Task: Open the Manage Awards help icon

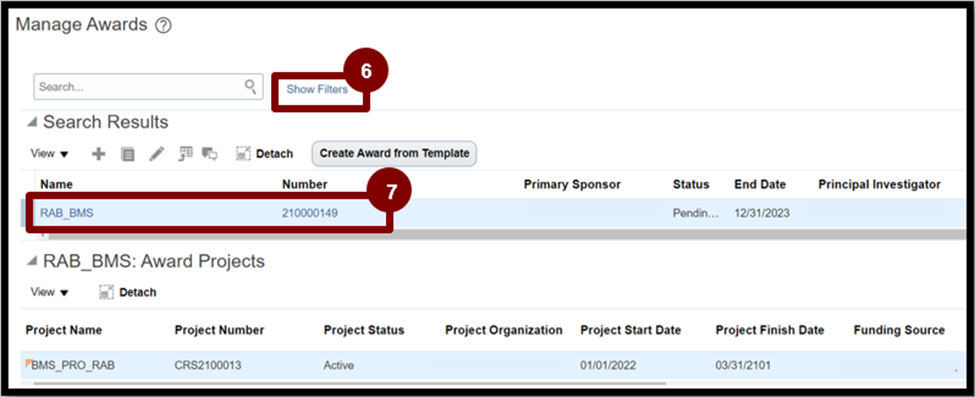Action: click(163, 26)
